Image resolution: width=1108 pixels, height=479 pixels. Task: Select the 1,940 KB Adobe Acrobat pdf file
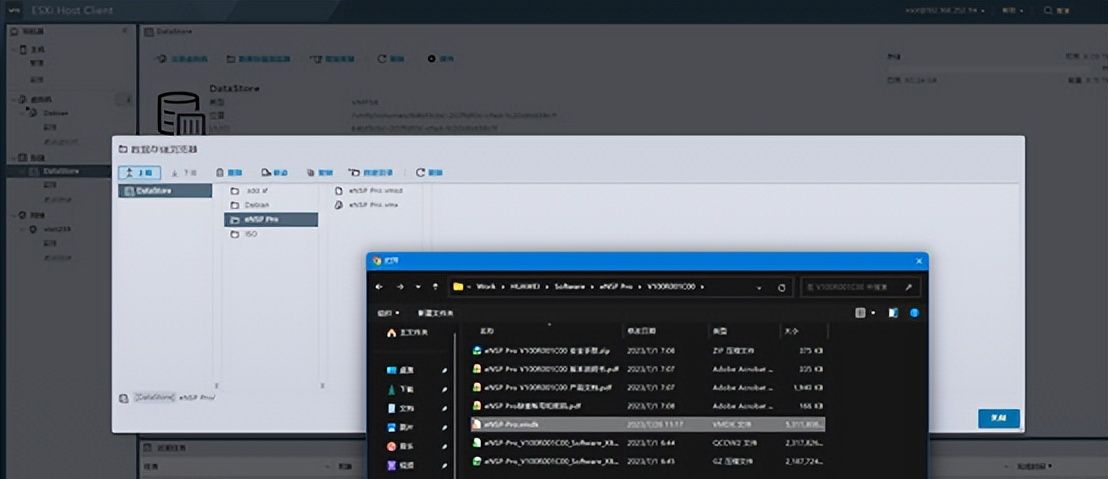[x=648, y=388]
